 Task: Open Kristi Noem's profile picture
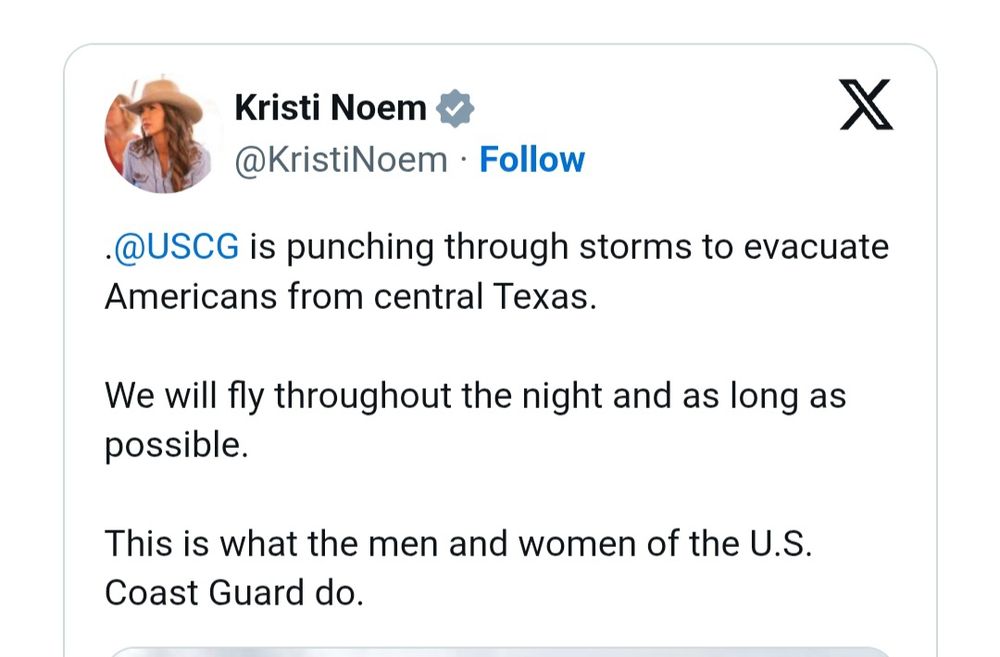[x=158, y=135]
